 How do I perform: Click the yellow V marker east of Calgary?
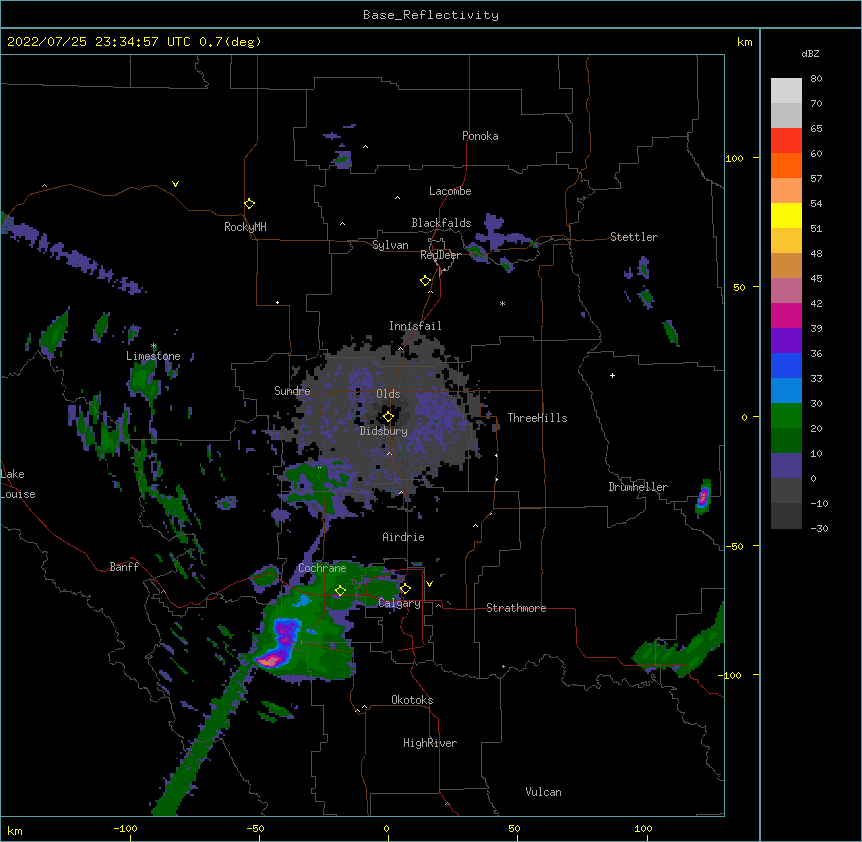coord(429,584)
